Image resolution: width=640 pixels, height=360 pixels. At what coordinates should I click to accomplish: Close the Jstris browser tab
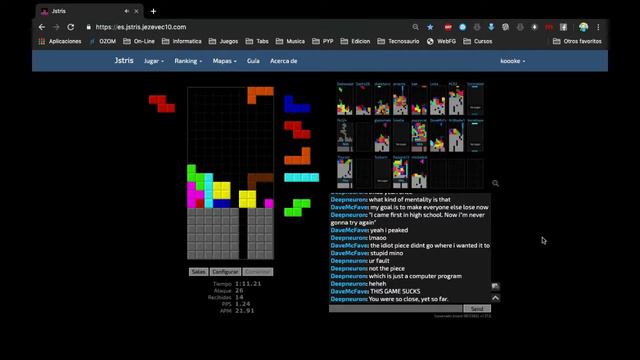(136, 11)
